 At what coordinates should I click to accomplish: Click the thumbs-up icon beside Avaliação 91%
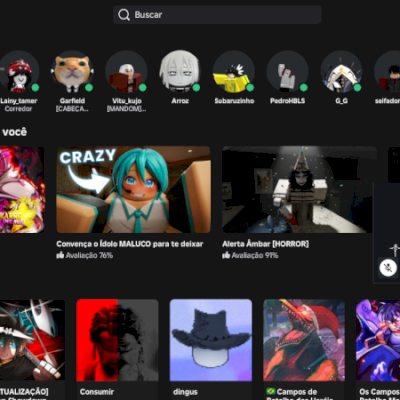click(x=226, y=255)
